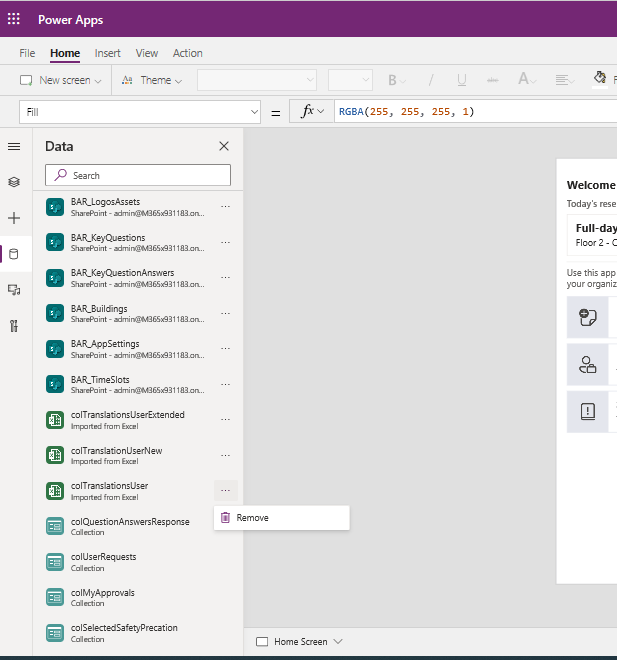
Task: Open the text alignment dropdown
Action: point(565,80)
